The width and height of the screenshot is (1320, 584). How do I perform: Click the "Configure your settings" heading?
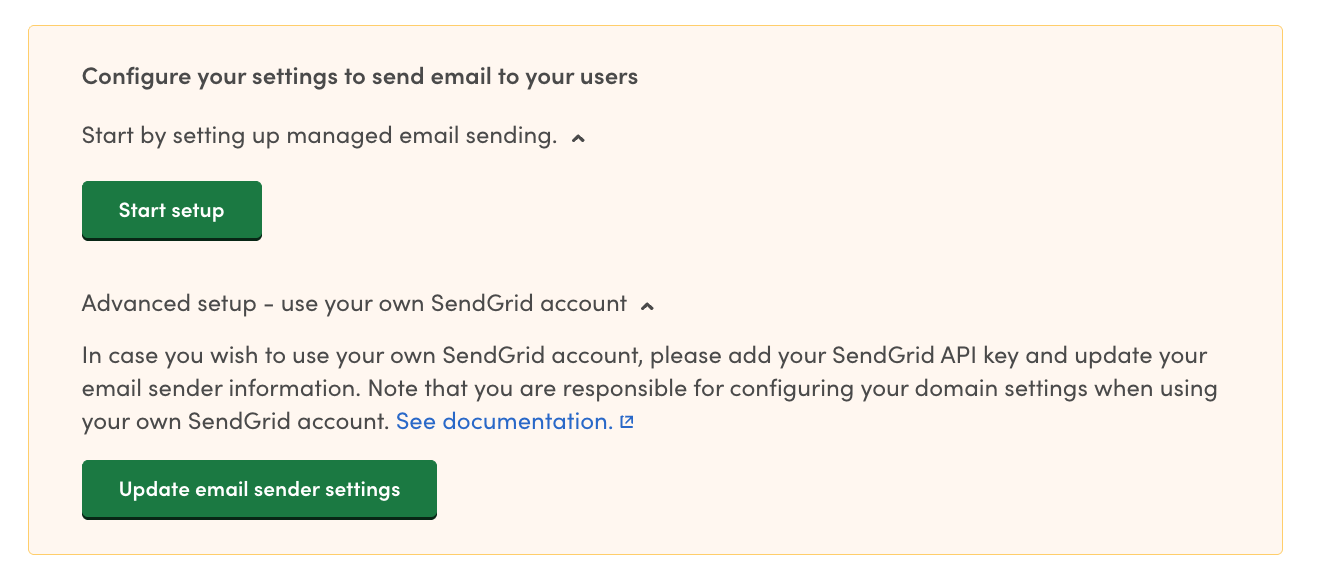pyautogui.click(x=360, y=76)
